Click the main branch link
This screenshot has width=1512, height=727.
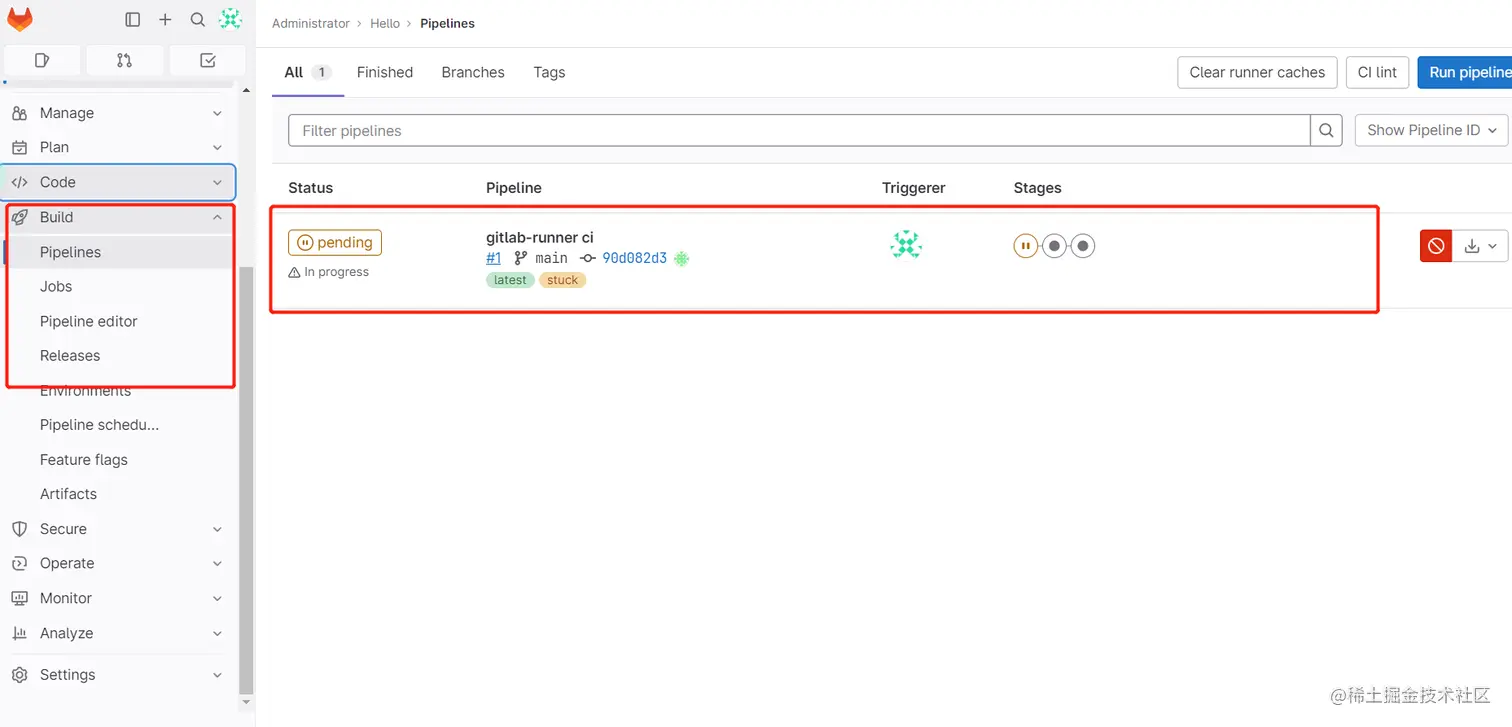(551, 258)
